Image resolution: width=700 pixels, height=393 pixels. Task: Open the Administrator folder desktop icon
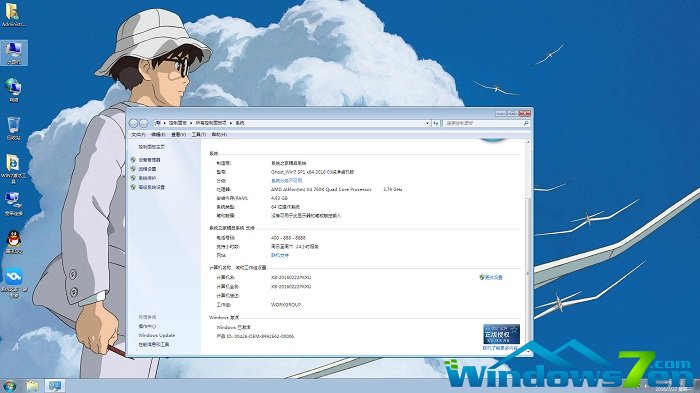[13, 14]
